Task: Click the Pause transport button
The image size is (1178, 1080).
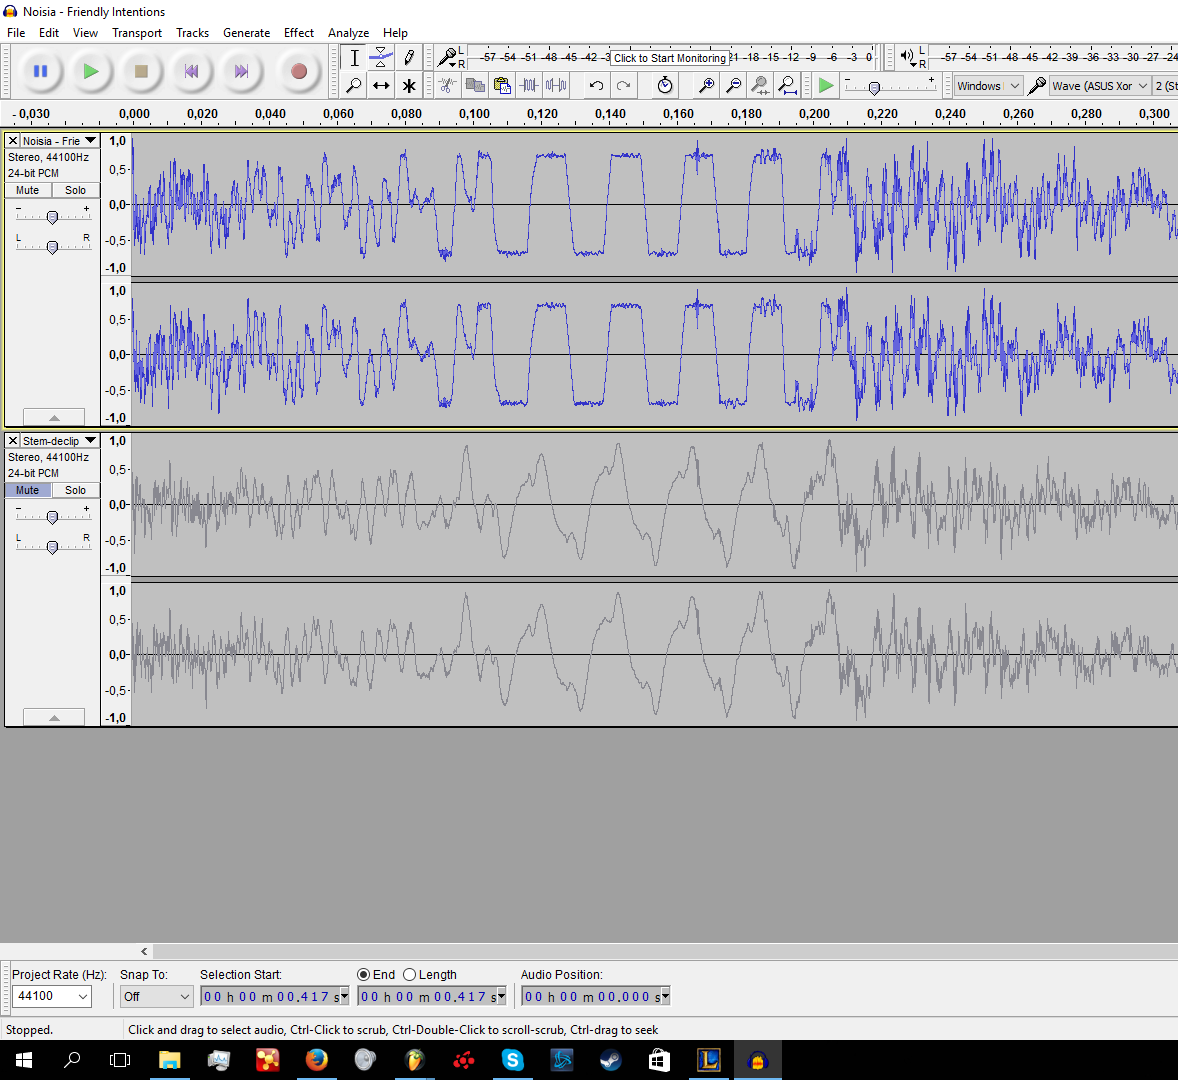Action: (41, 71)
